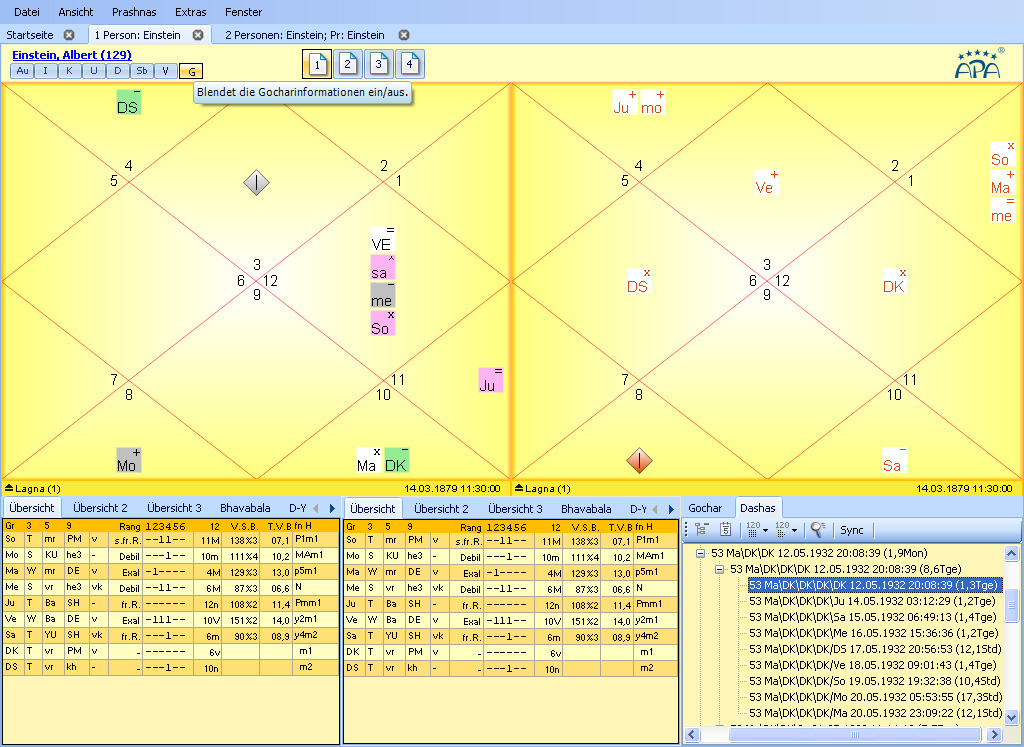Viewport: 1024px width, 747px height.
Task: Click the red diamond icon in the chart
Action: coord(639,460)
